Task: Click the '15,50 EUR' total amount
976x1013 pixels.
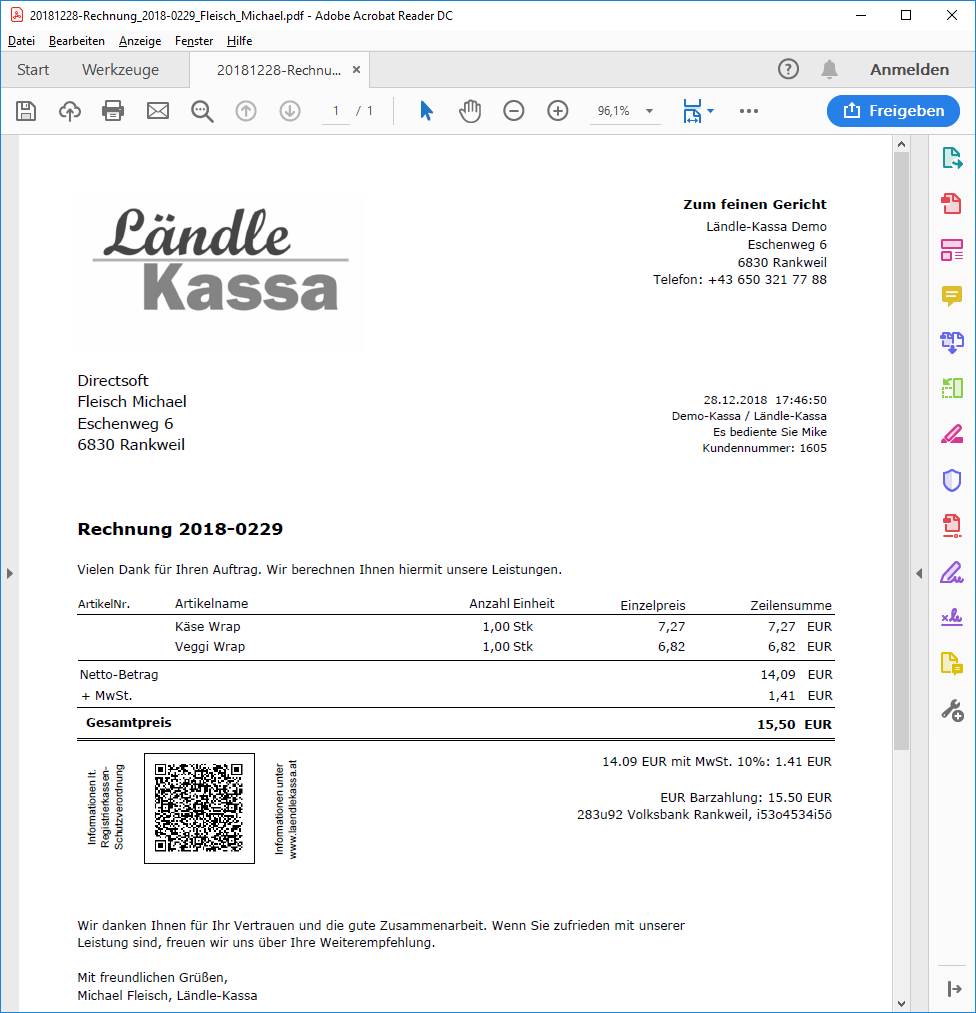Action: tap(794, 725)
